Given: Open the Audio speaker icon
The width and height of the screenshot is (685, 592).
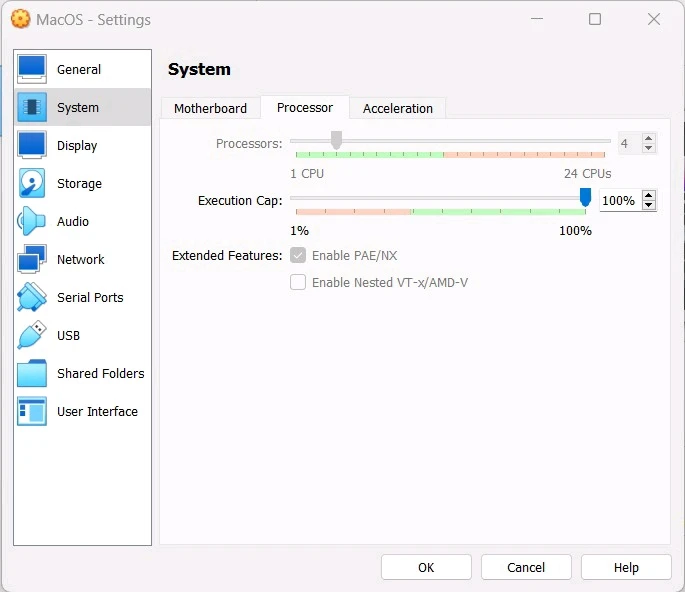Looking at the screenshot, I should coord(31,221).
